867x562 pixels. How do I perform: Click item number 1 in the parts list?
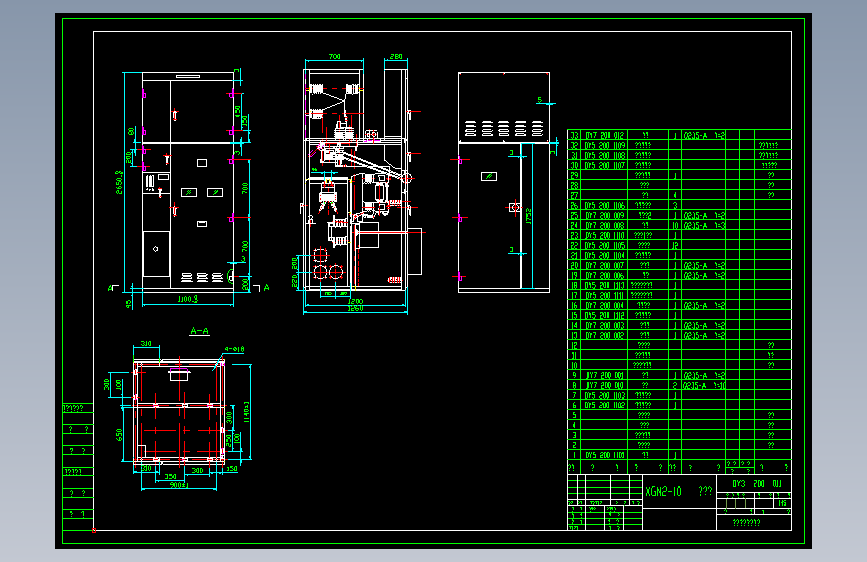tap(574, 455)
